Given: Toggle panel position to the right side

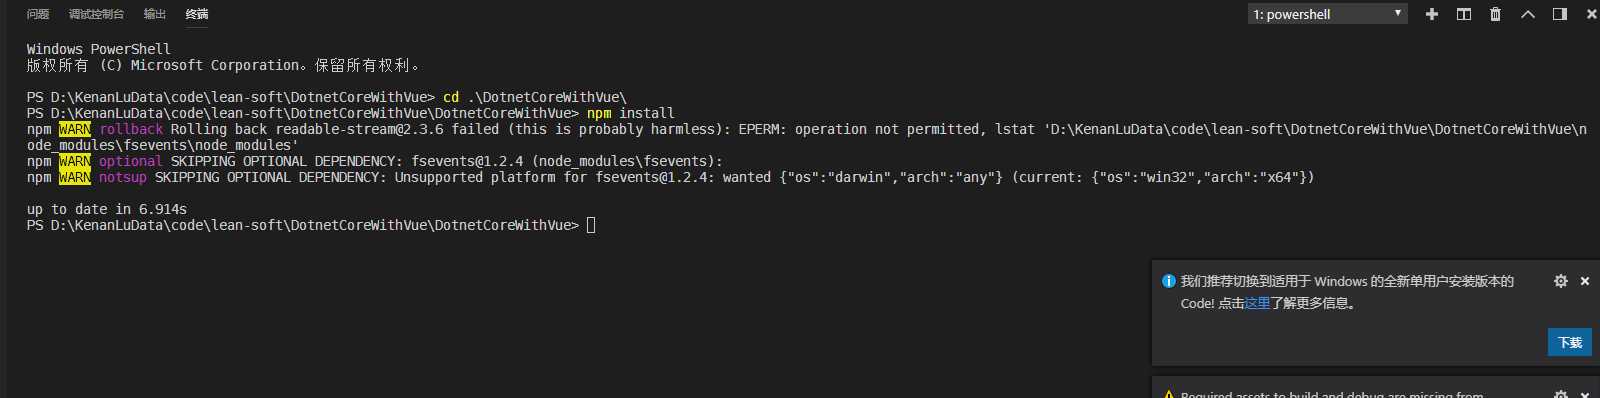Looking at the screenshot, I should point(1560,14).
